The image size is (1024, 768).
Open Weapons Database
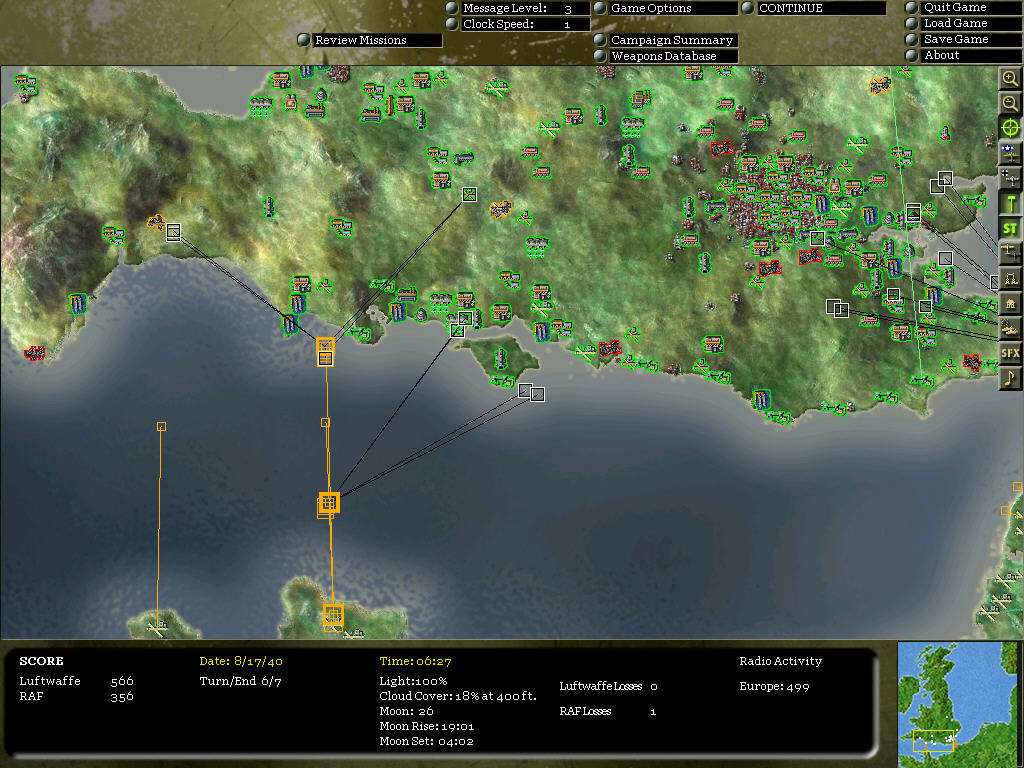click(673, 56)
